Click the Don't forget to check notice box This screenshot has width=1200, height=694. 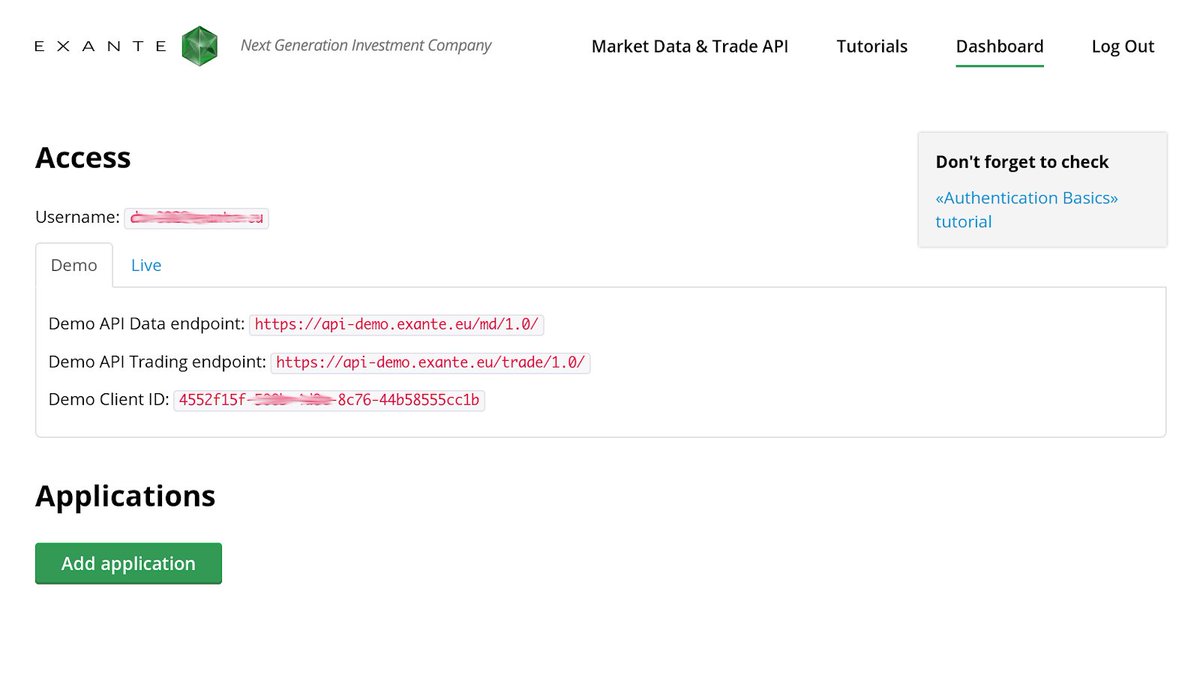point(1042,189)
